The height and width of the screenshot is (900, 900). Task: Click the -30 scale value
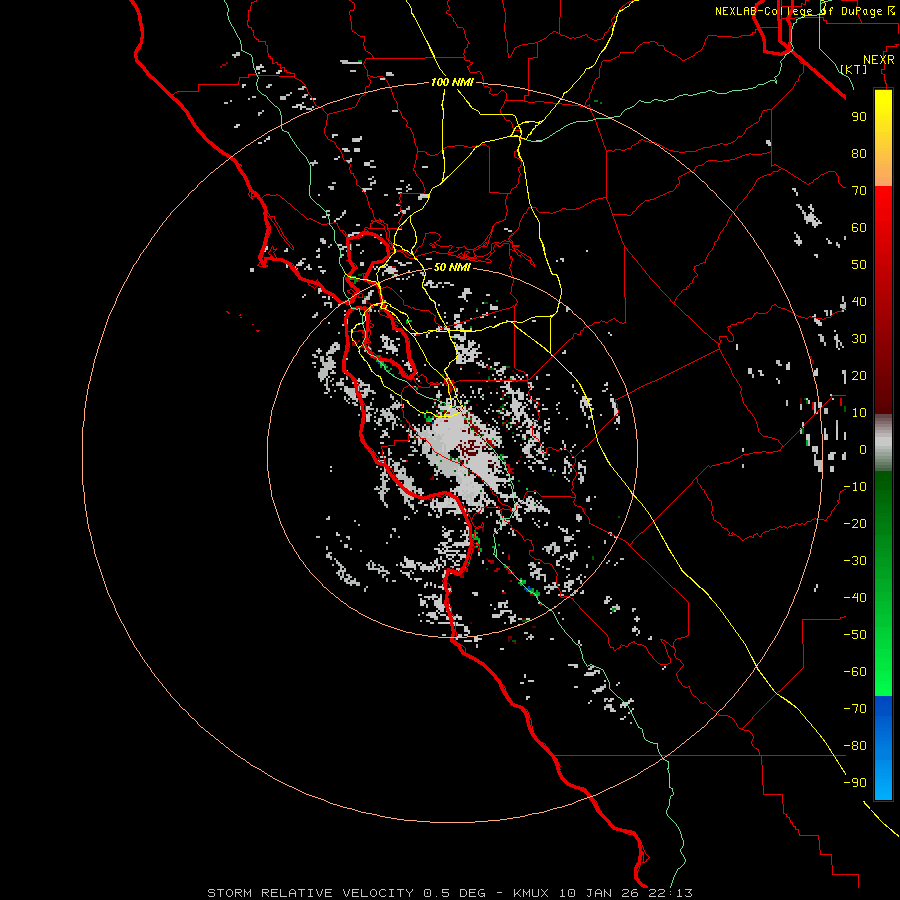point(855,561)
